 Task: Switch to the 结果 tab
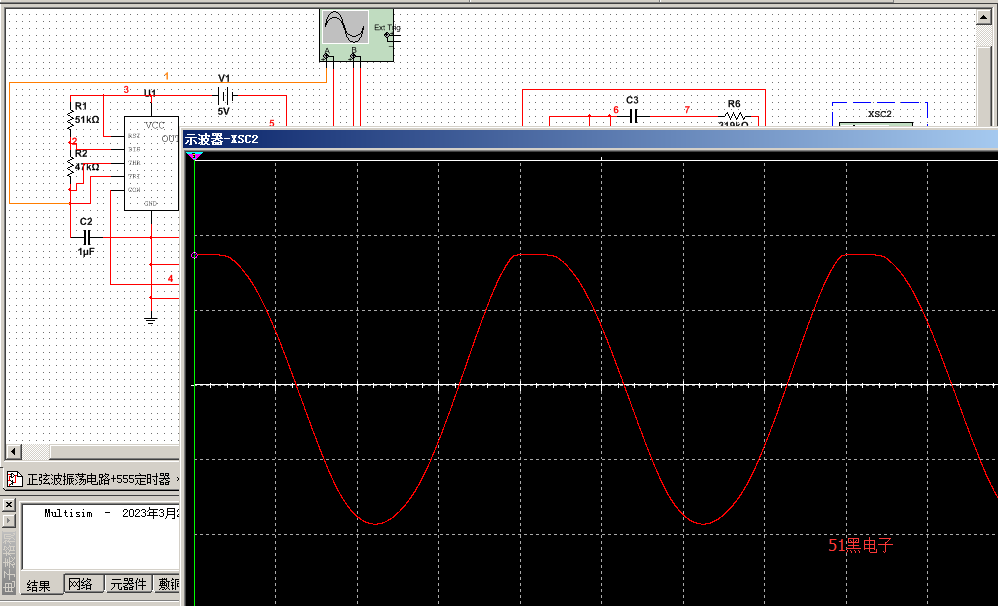tap(39, 585)
